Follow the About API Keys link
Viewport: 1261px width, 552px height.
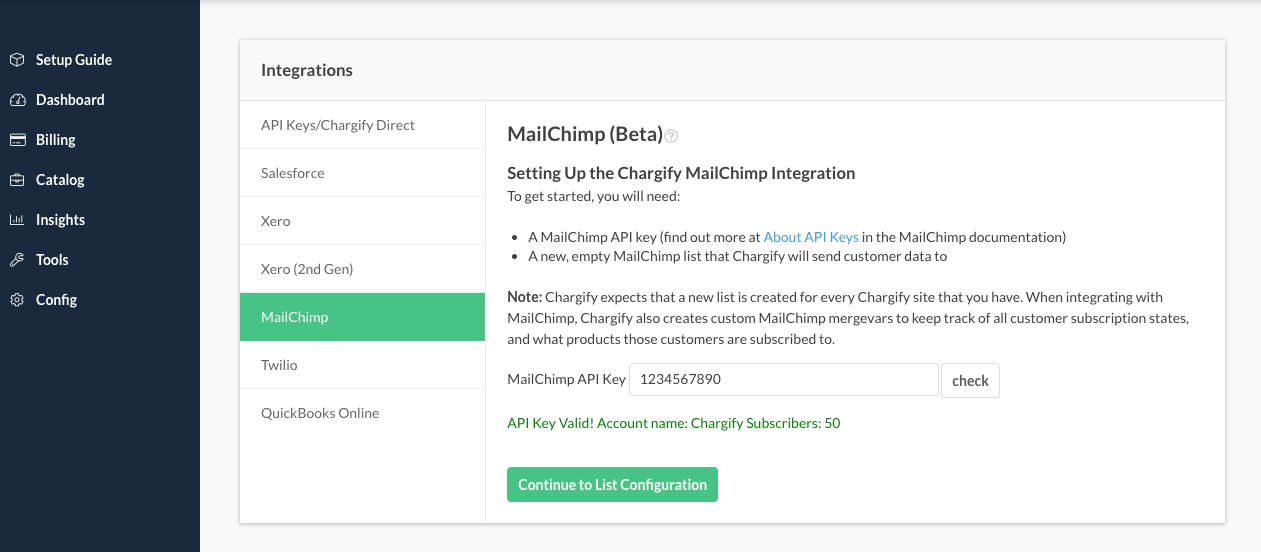[811, 237]
